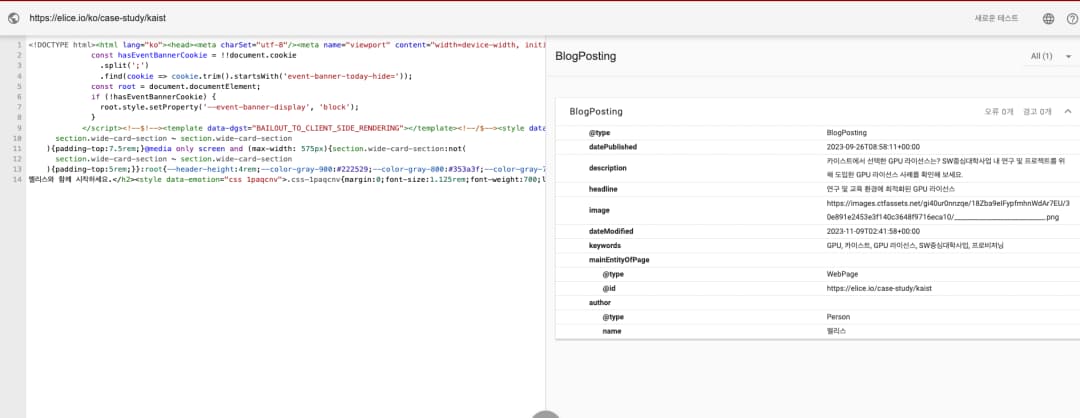Select the description property label
The image size is (1080, 418).
click(608, 167)
